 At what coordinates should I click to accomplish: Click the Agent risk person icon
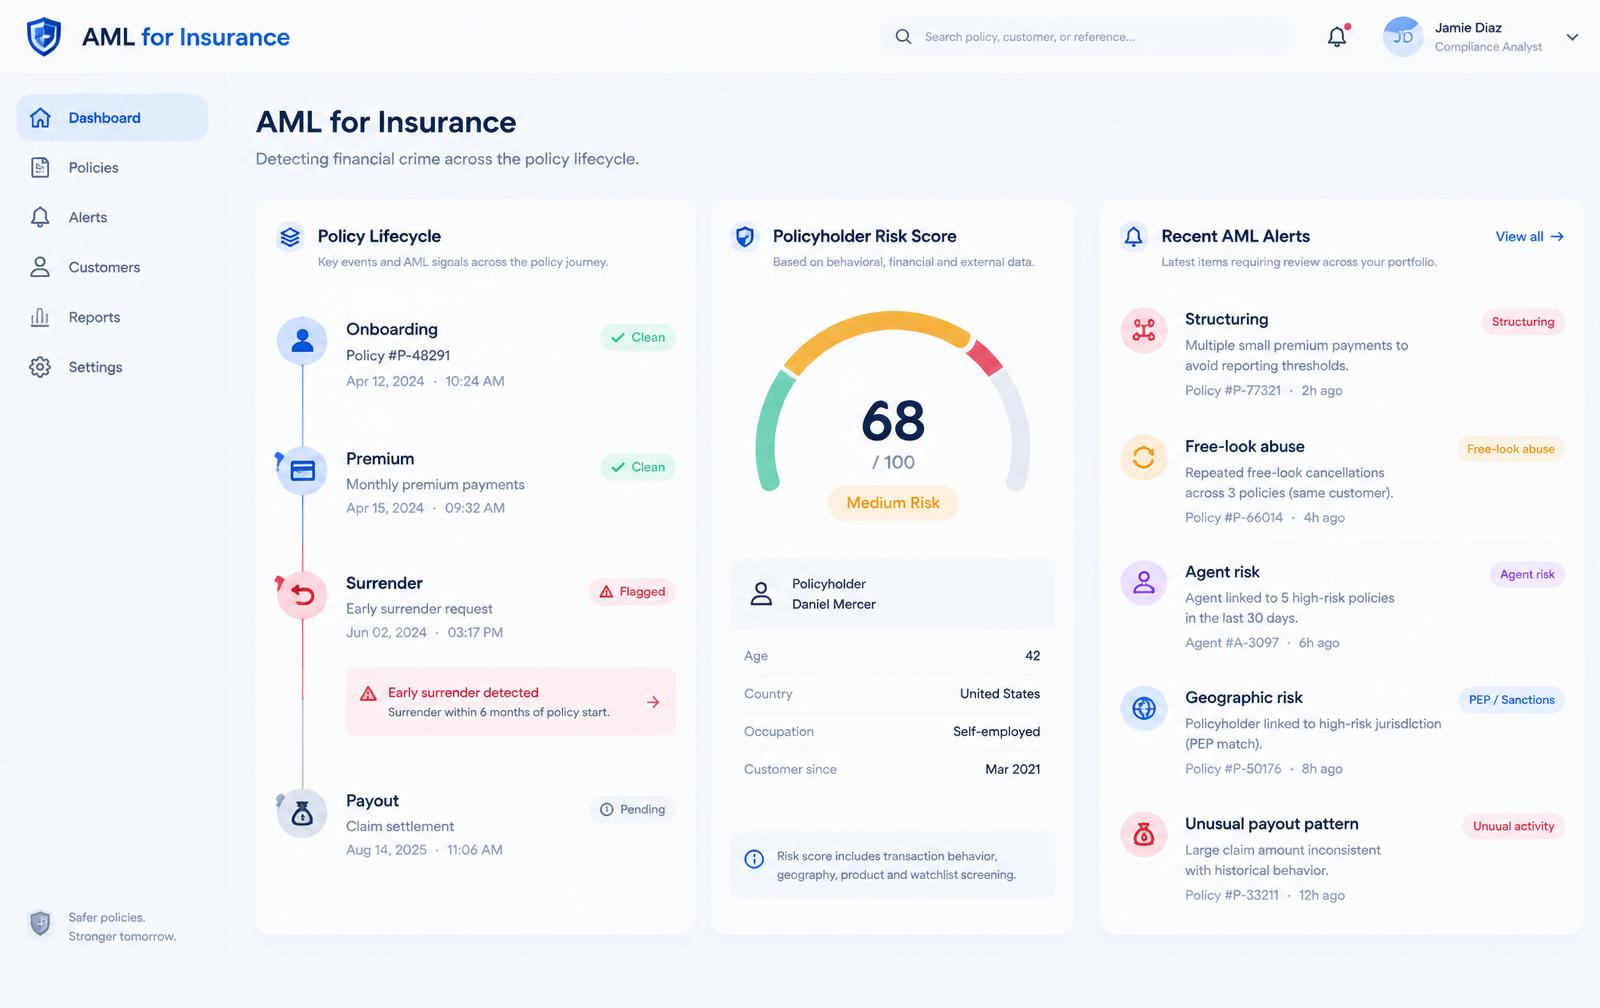click(1144, 583)
